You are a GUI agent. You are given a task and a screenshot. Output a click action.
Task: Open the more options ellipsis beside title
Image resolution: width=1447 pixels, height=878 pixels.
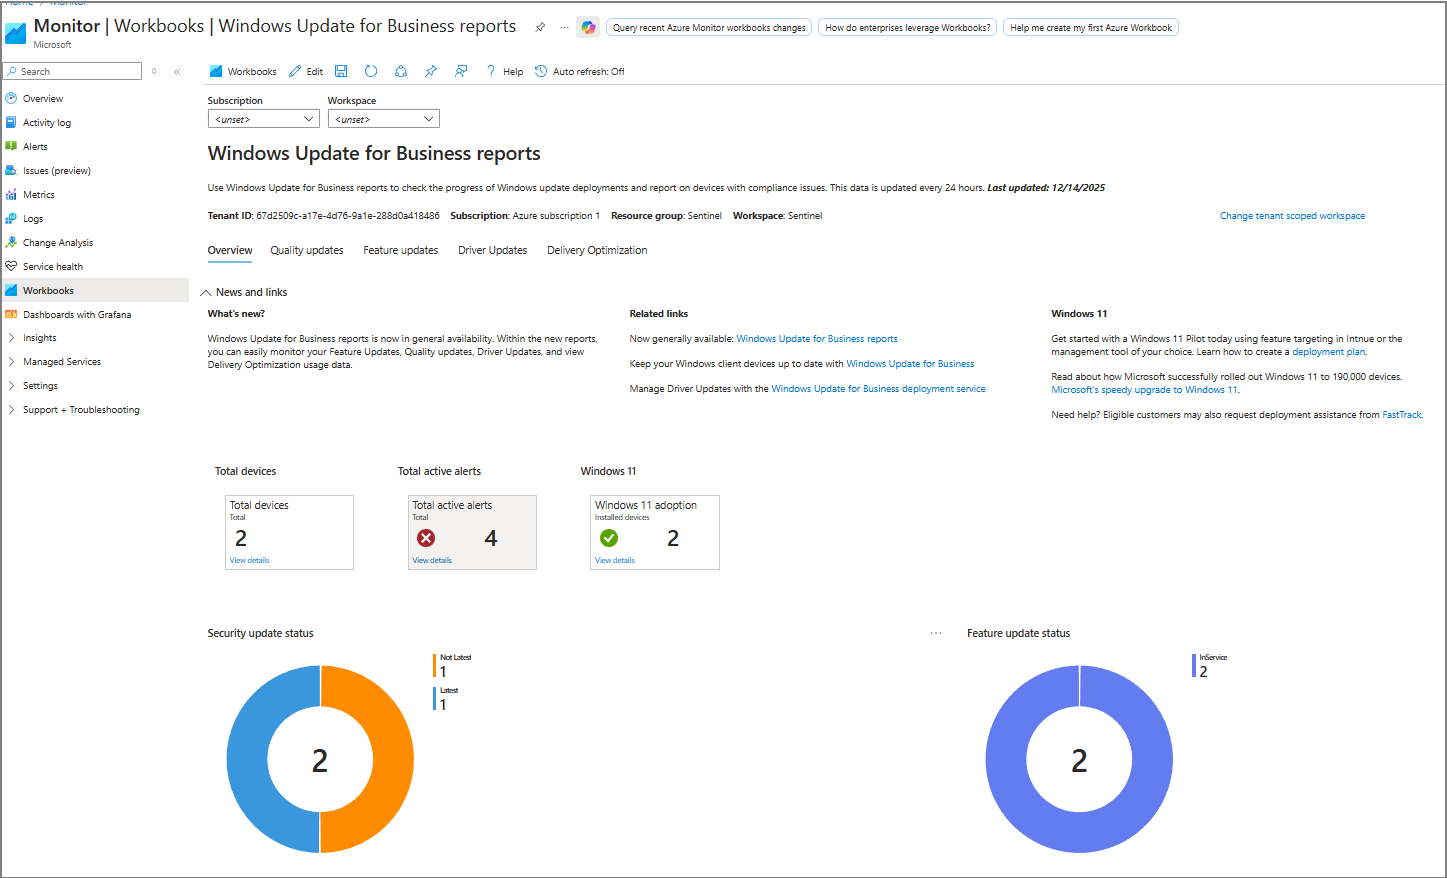pyautogui.click(x=564, y=27)
